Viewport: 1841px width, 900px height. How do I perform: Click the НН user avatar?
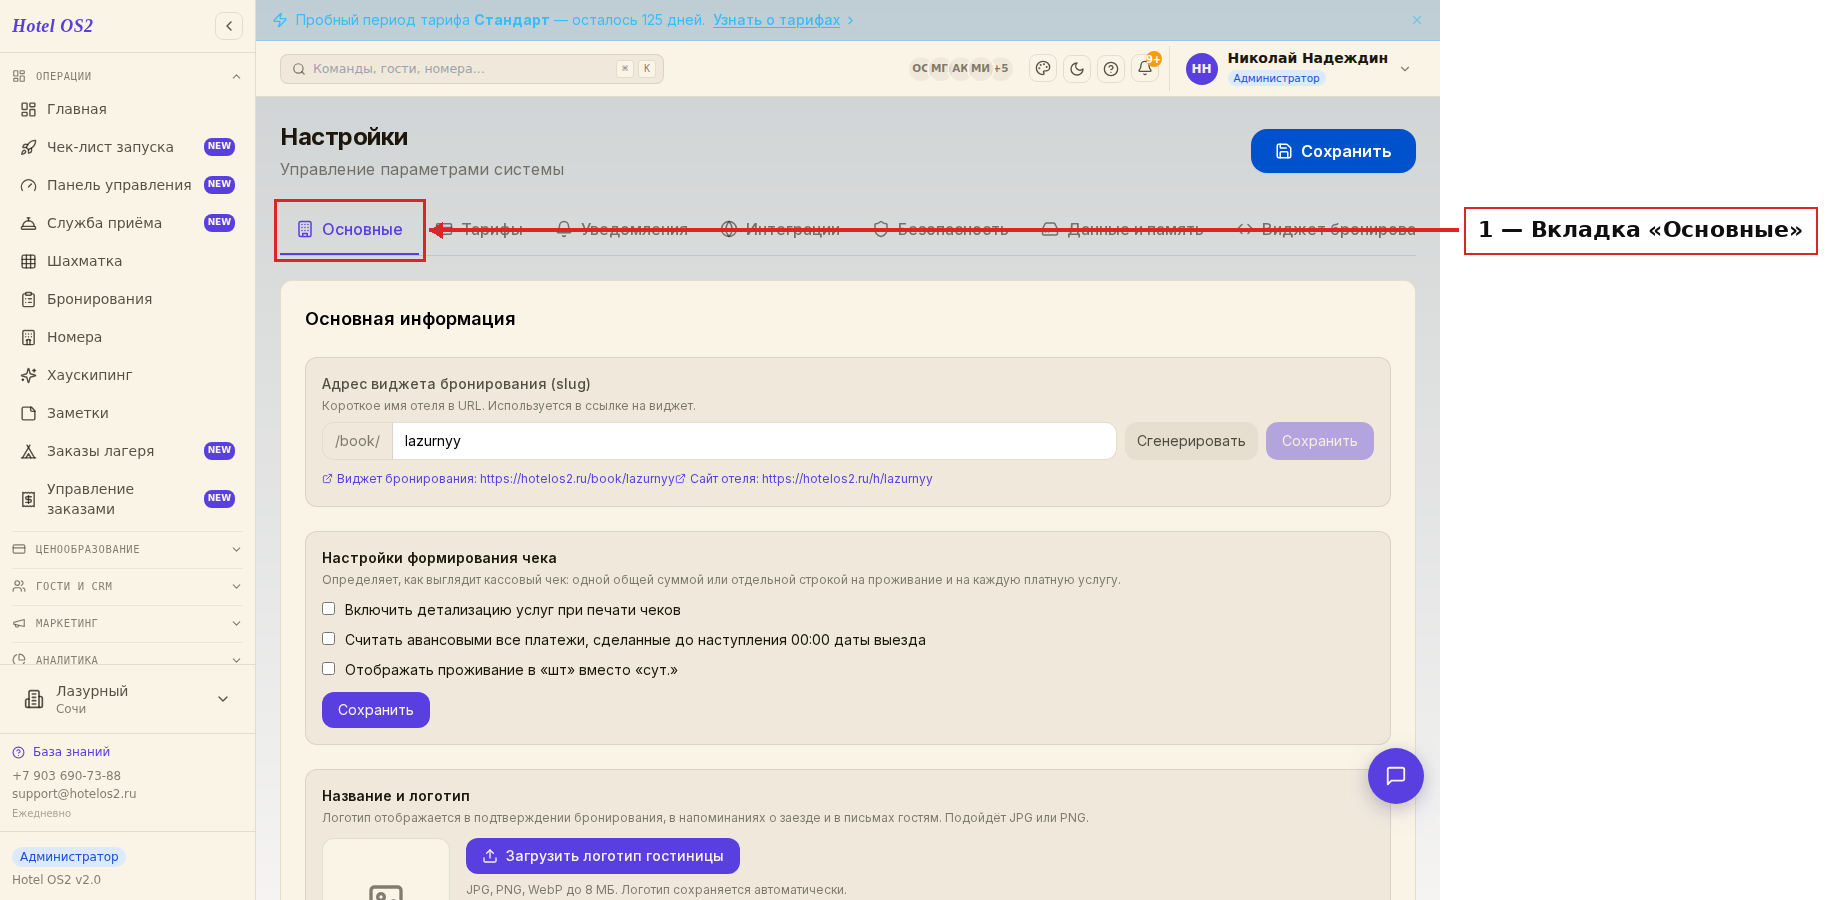(1202, 69)
